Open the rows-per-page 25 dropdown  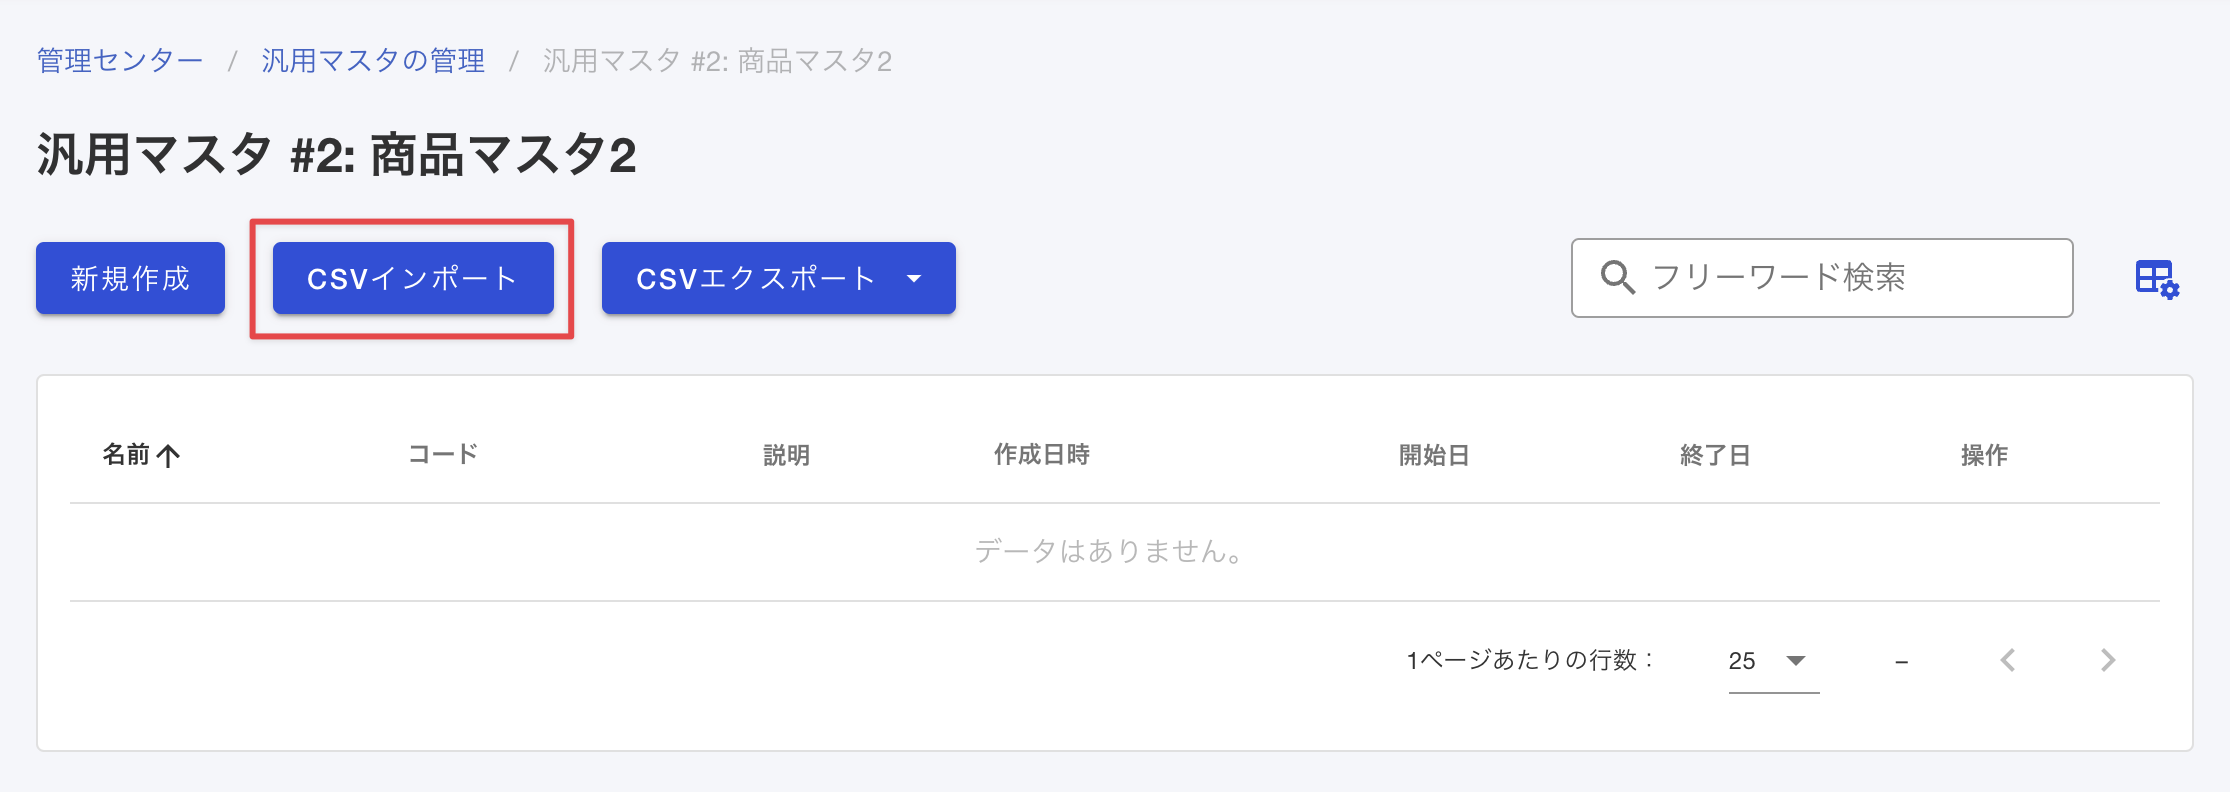click(1773, 661)
